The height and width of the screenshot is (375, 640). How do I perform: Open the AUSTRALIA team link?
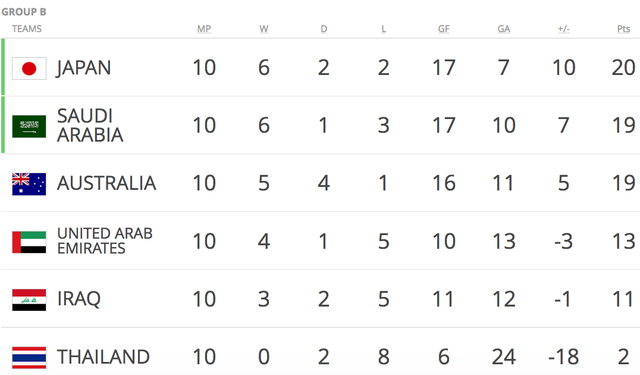pyautogui.click(x=107, y=183)
